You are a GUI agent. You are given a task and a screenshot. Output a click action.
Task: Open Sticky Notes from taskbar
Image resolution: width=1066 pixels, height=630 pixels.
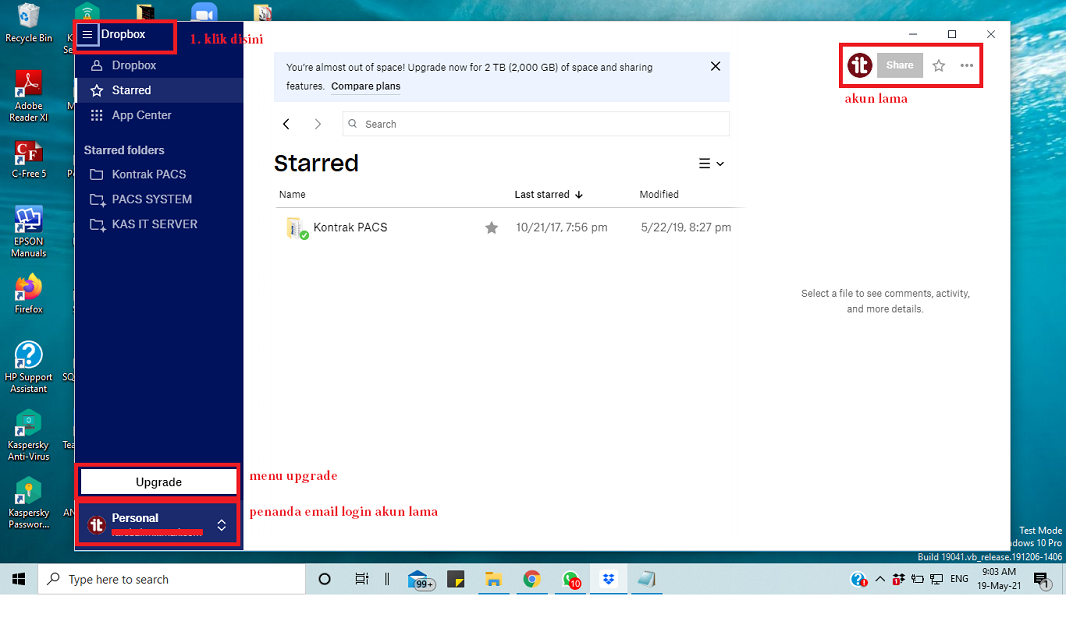(x=455, y=579)
